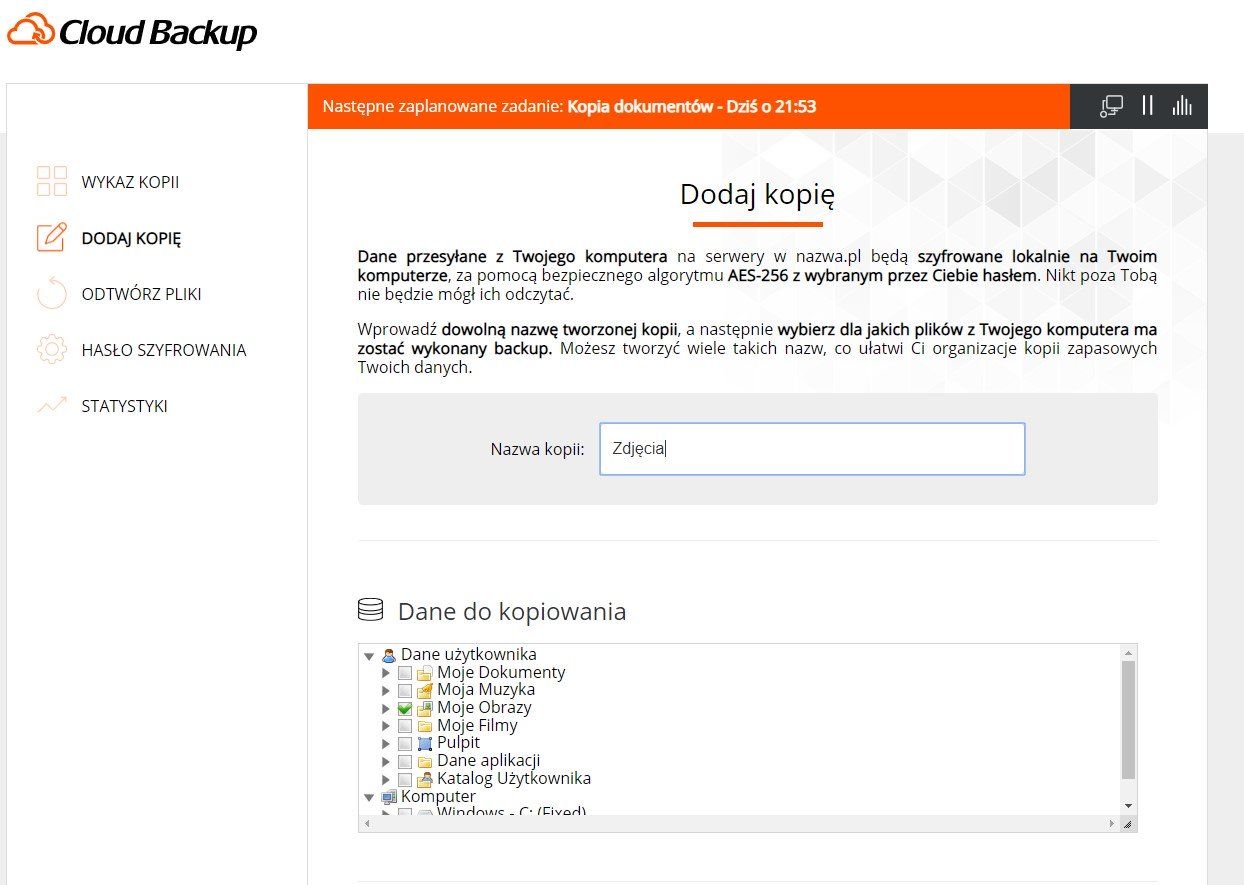Collapse the Komputer tree node
Image resolution: width=1244 pixels, height=885 pixels.
pos(369,797)
